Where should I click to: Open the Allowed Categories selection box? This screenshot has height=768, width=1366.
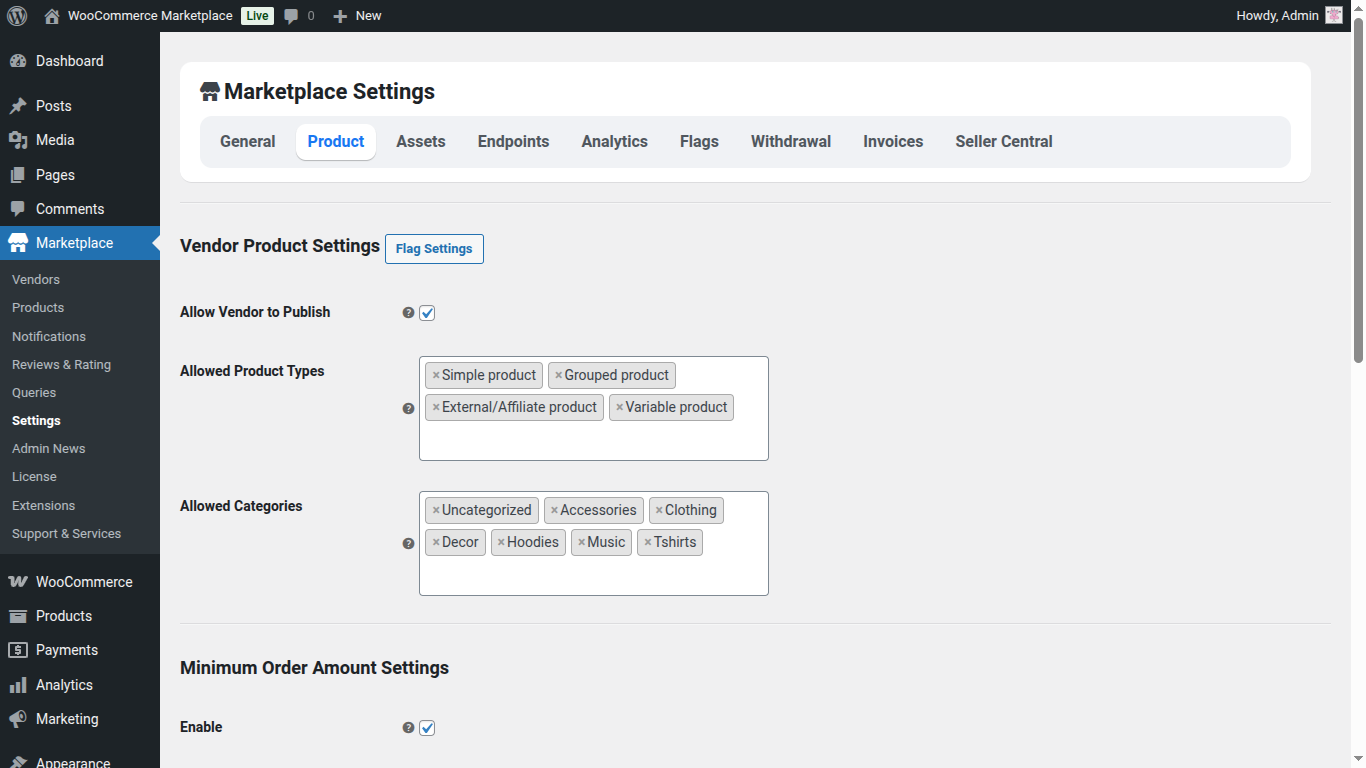594,575
